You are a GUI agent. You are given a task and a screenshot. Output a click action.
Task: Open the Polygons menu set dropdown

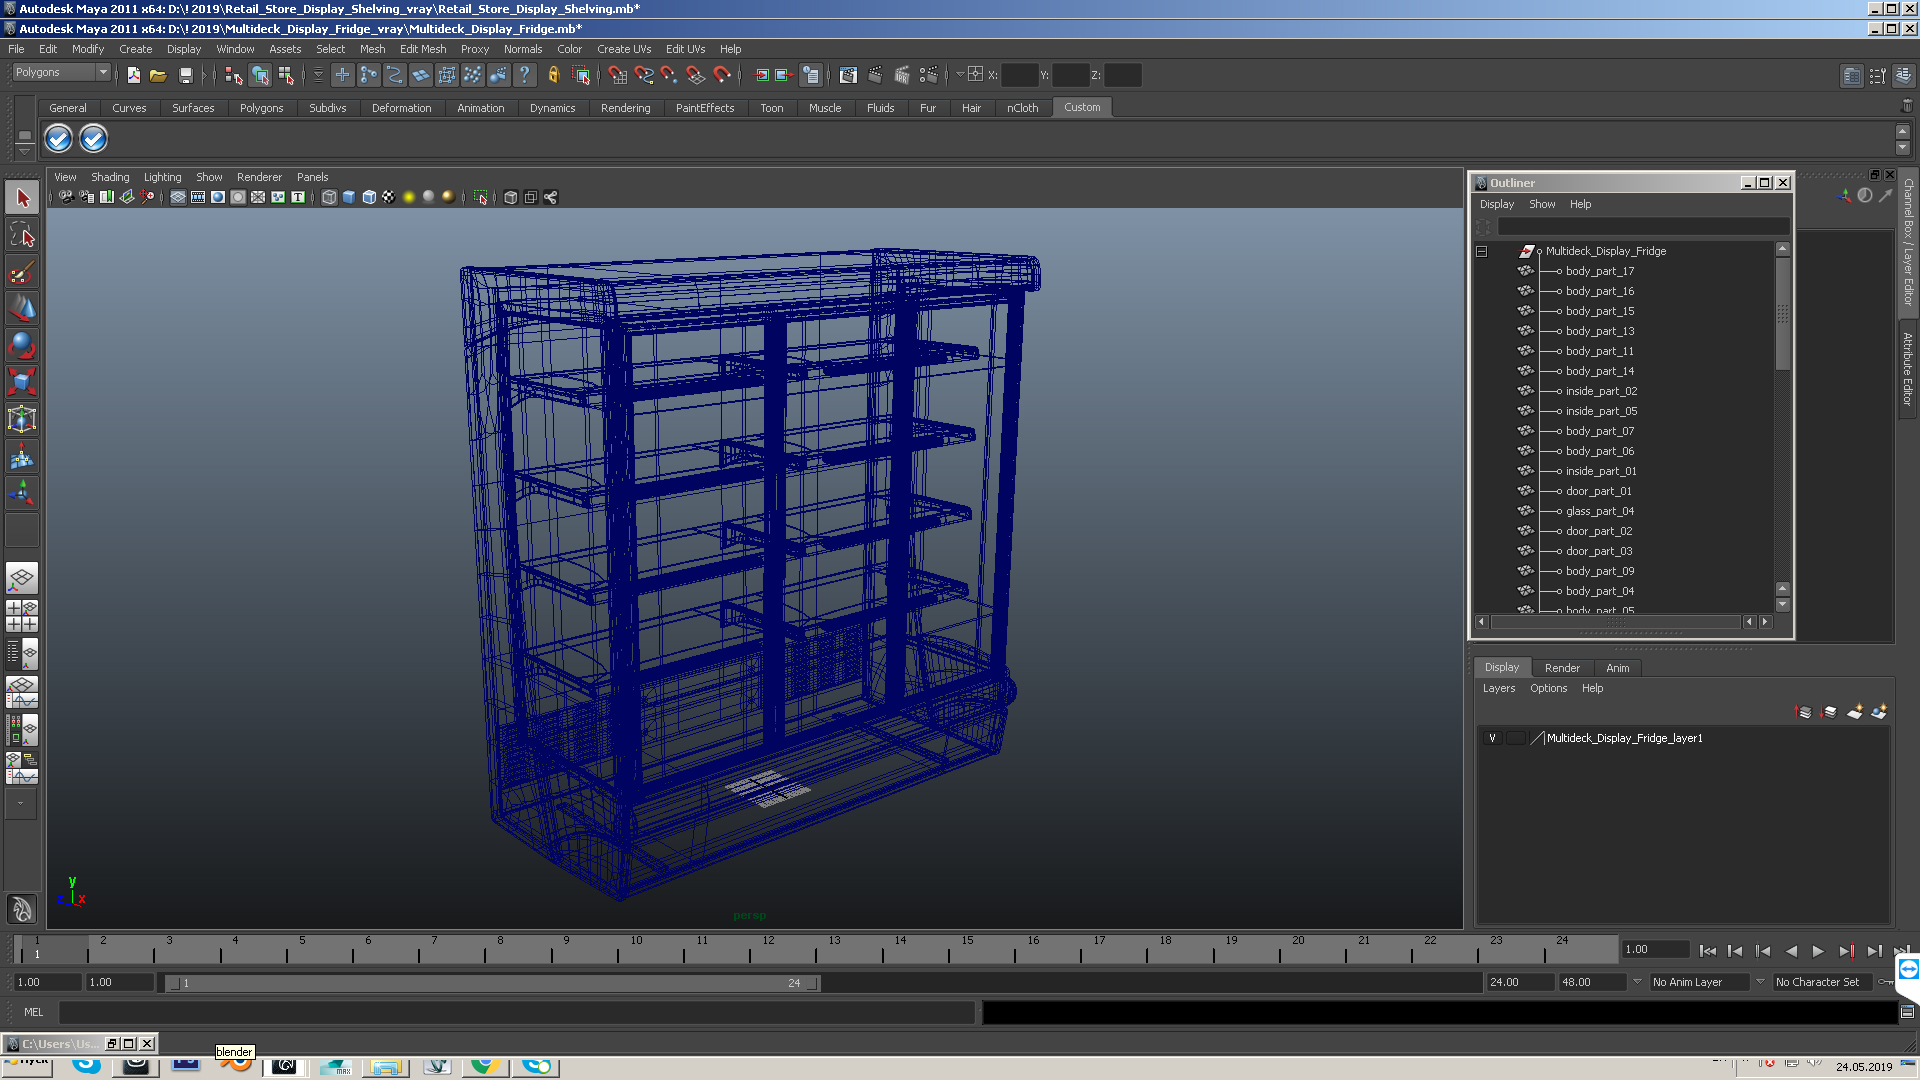[62, 72]
